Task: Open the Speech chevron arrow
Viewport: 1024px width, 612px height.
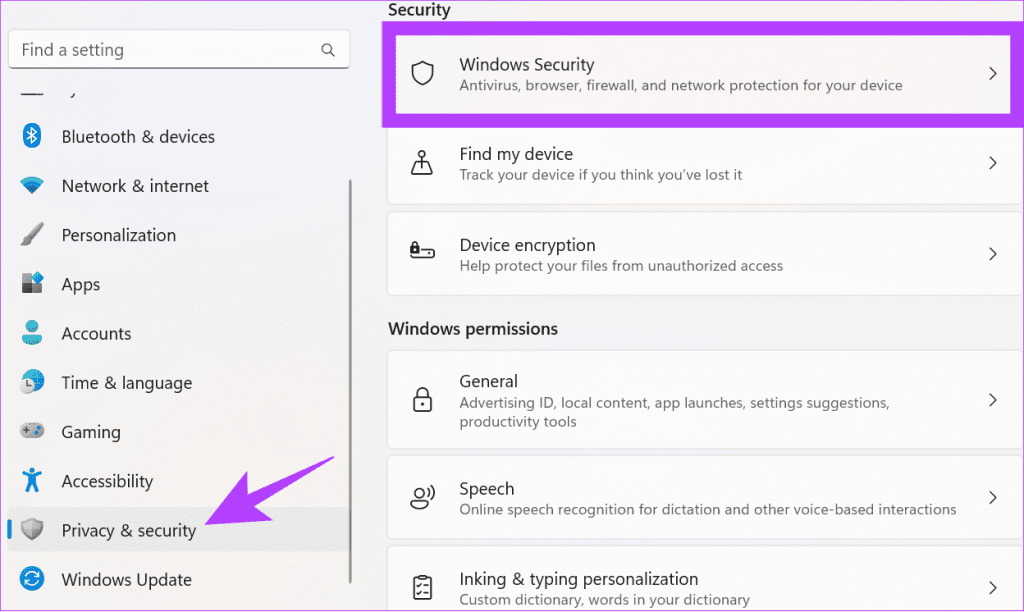Action: [x=992, y=498]
